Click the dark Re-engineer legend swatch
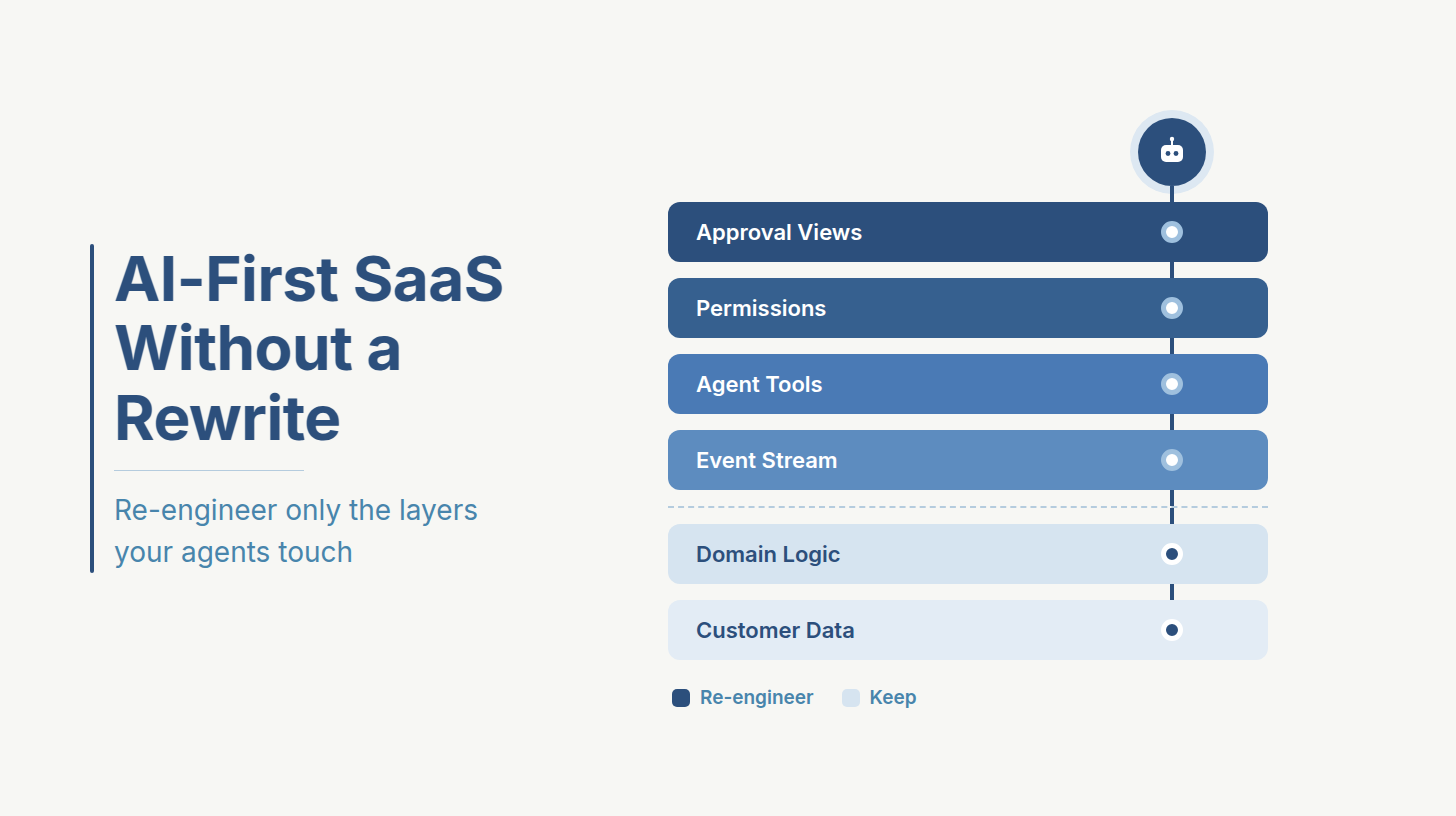1456x816 pixels. point(681,698)
